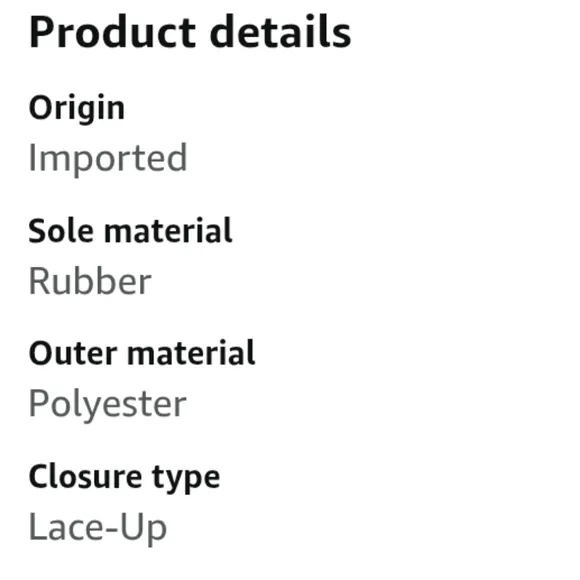Click the word material after Outer
Screen dimensions: 580x580
191,353
